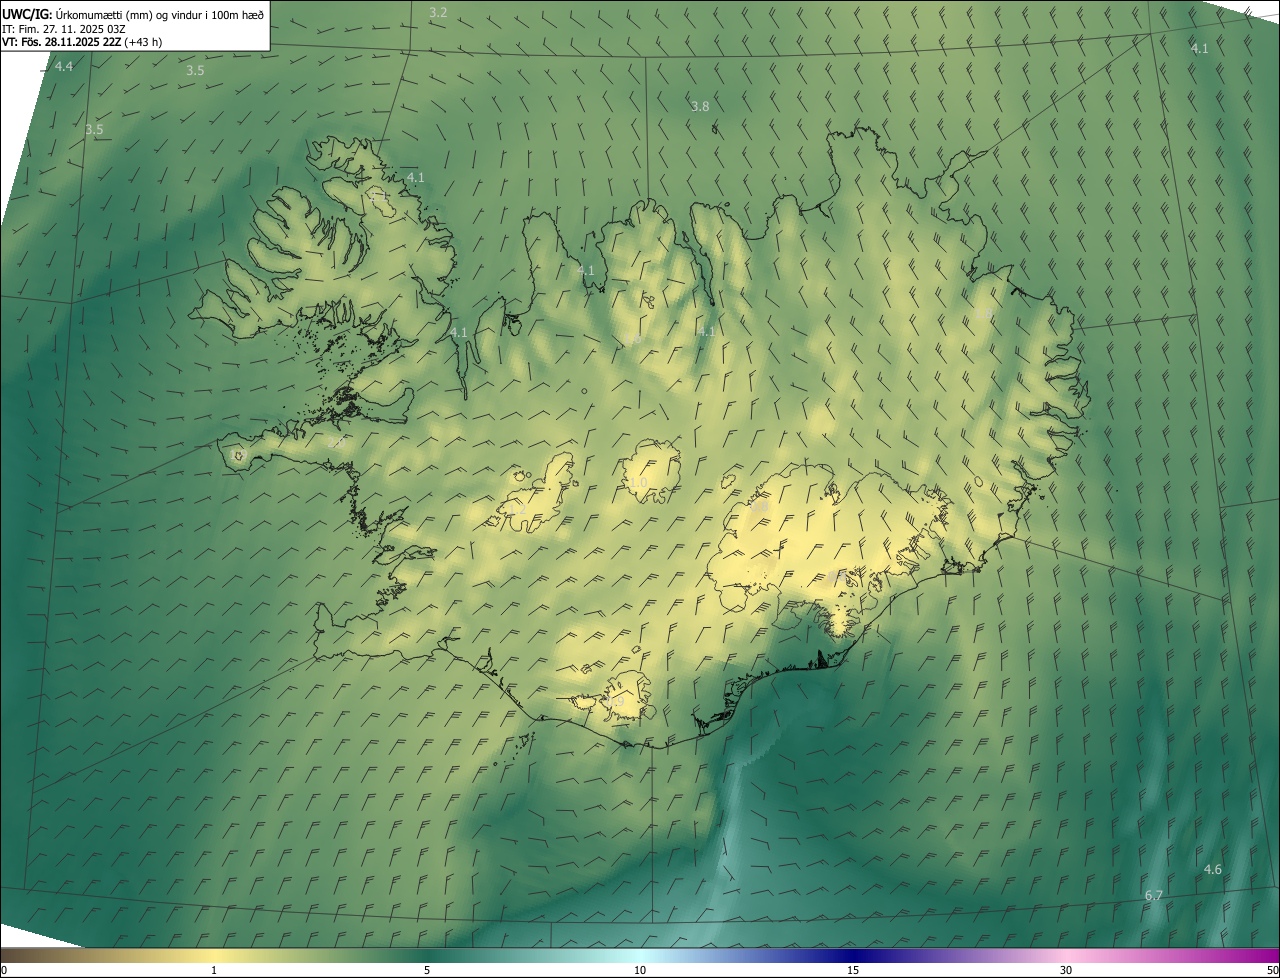Screen dimensions: 1280x978
Task: Click the '3.2' value label on the map
Action: [x=438, y=12]
